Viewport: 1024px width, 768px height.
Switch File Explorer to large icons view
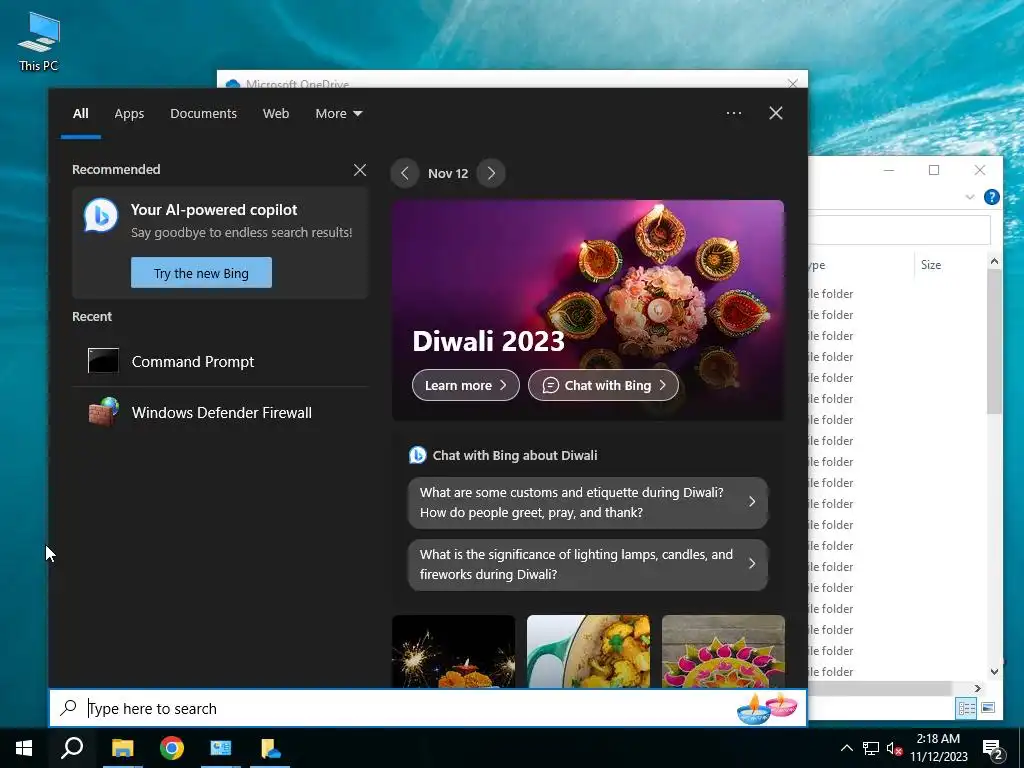coord(987,708)
